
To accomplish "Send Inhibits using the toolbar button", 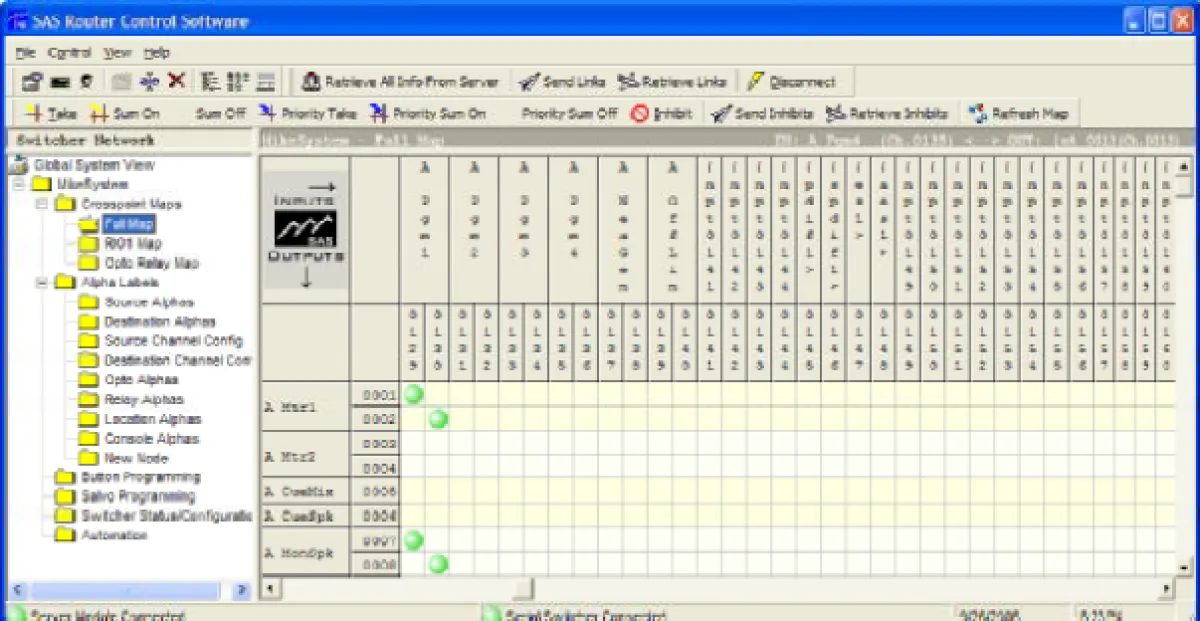I will 763,114.
